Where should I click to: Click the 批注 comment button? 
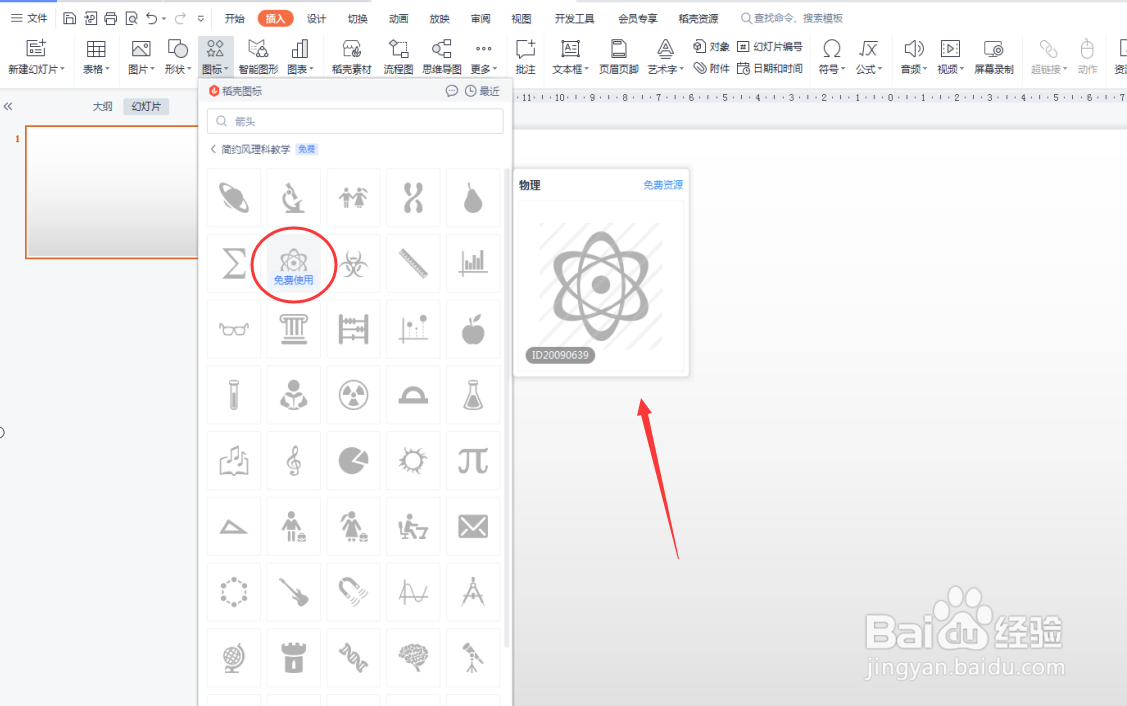525,57
